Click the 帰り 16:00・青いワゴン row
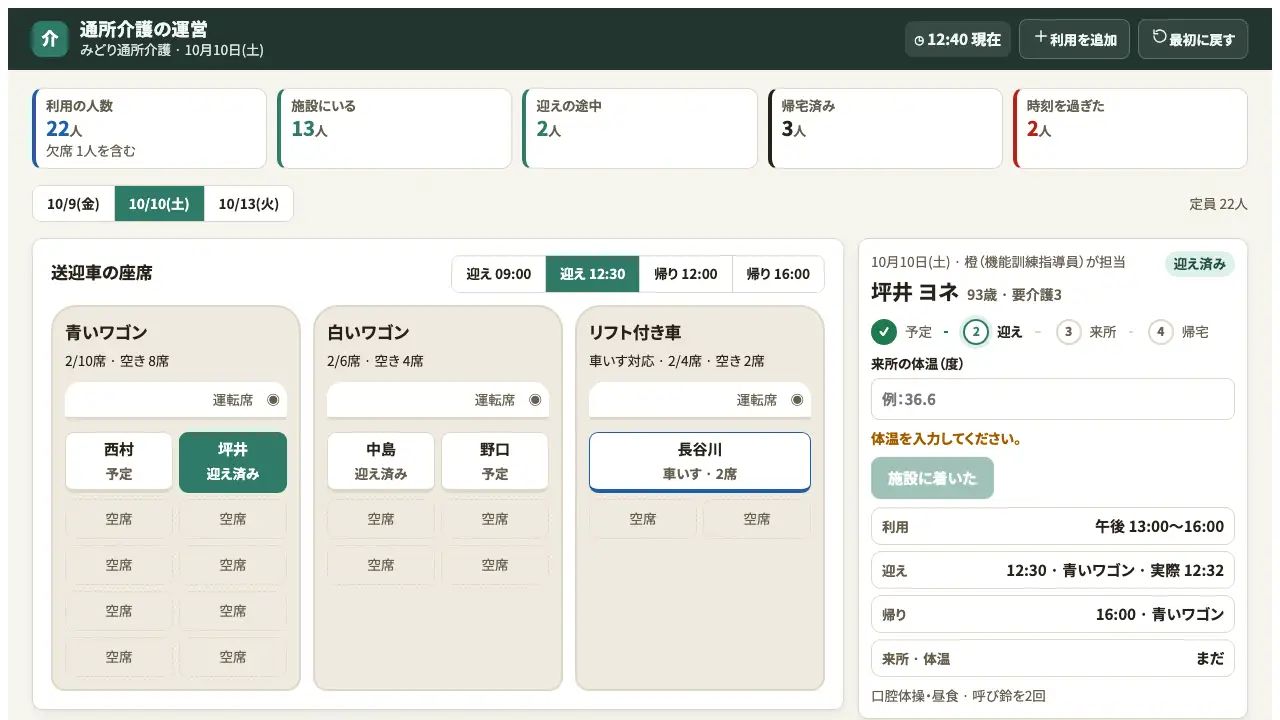The height and width of the screenshot is (720, 1280). pyautogui.click(x=1053, y=614)
